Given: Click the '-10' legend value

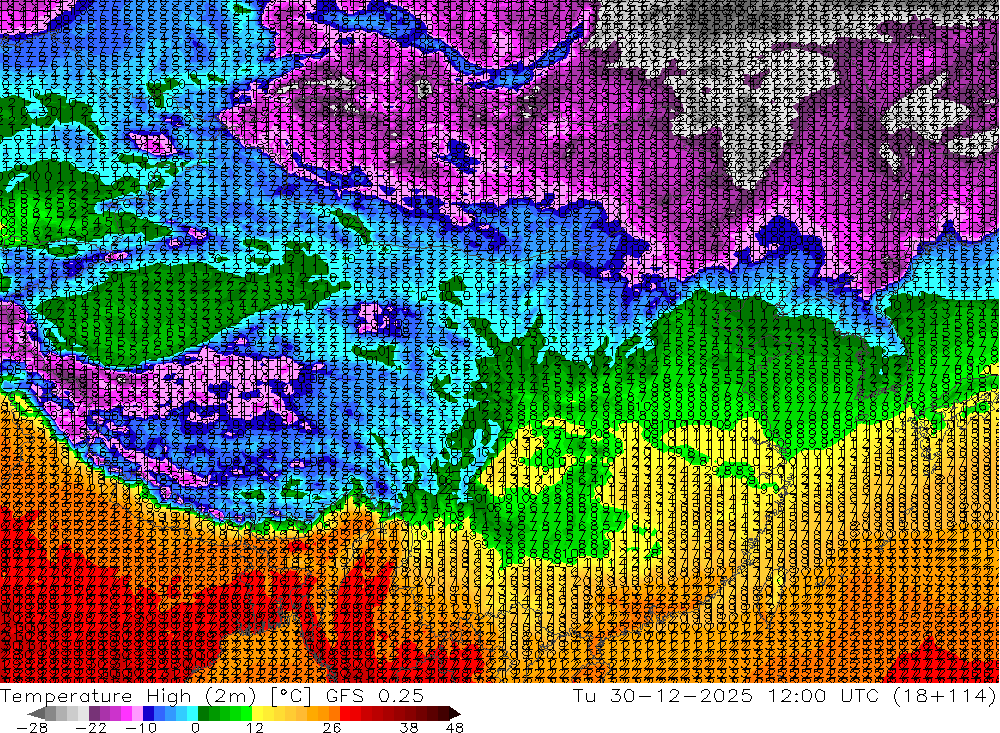Looking at the screenshot, I should pyautogui.click(x=141, y=727).
